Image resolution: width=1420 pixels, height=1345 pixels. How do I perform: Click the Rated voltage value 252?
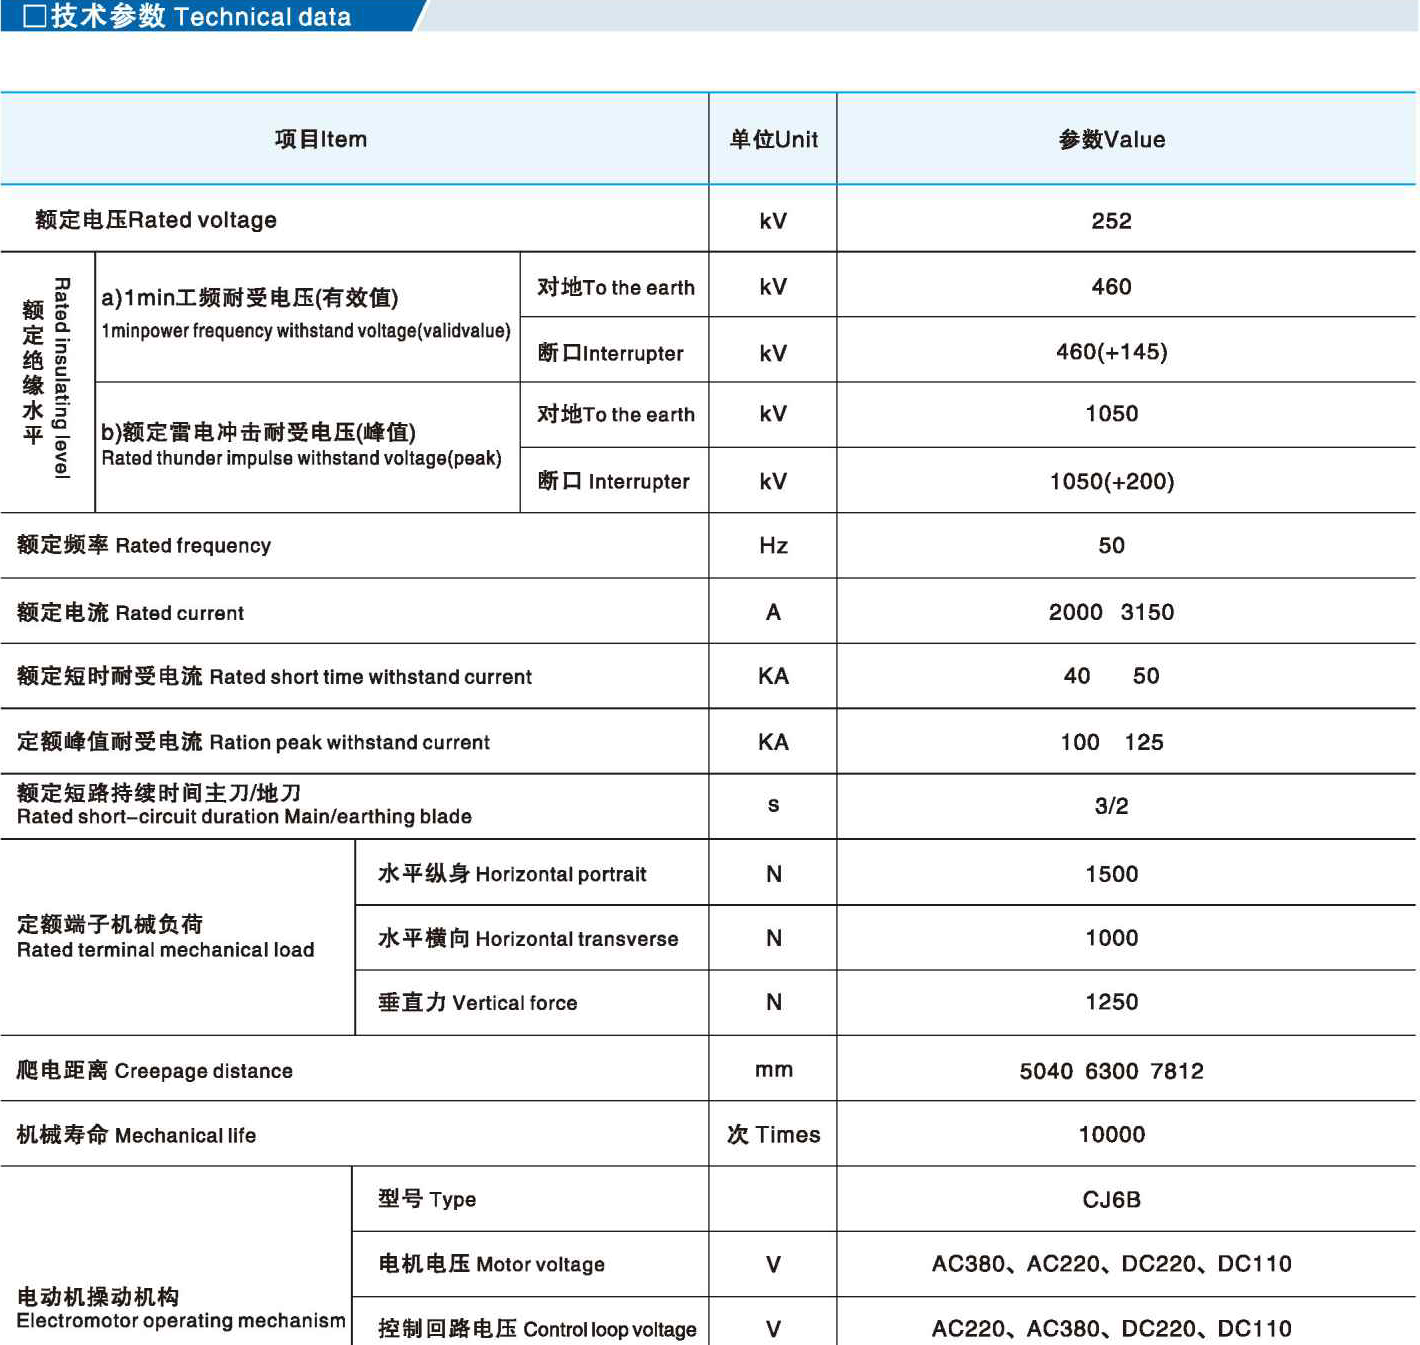pos(1112,221)
